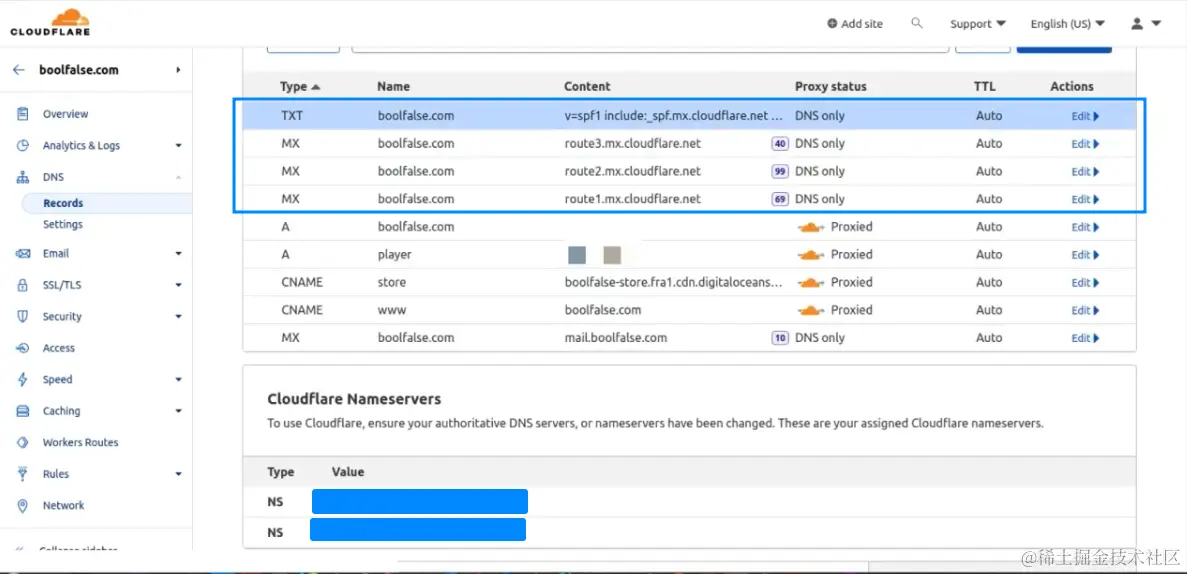This screenshot has width=1187, height=574.
Task: Click the Caching drive icon
Action: pyautogui.click(x=23, y=411)
